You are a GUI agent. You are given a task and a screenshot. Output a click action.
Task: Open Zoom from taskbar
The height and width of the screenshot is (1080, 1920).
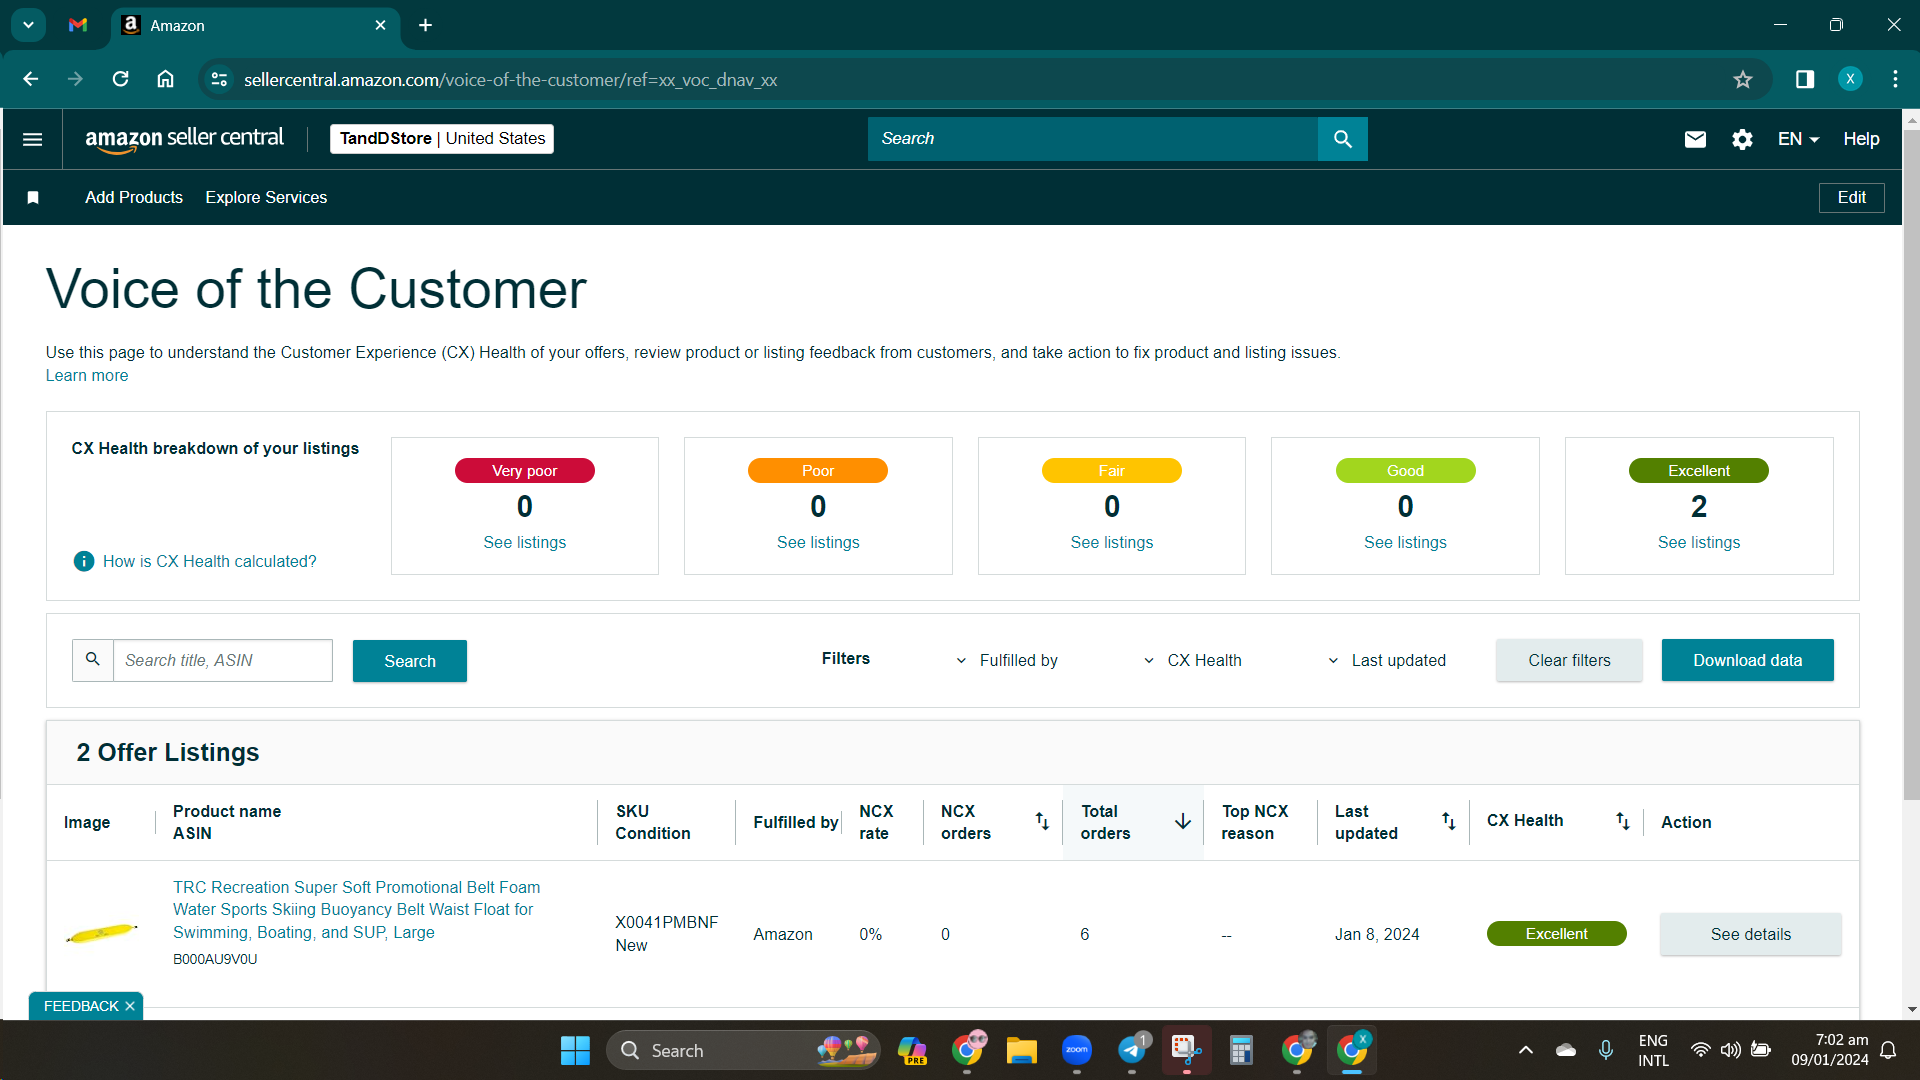(x=1076, y=1050)
